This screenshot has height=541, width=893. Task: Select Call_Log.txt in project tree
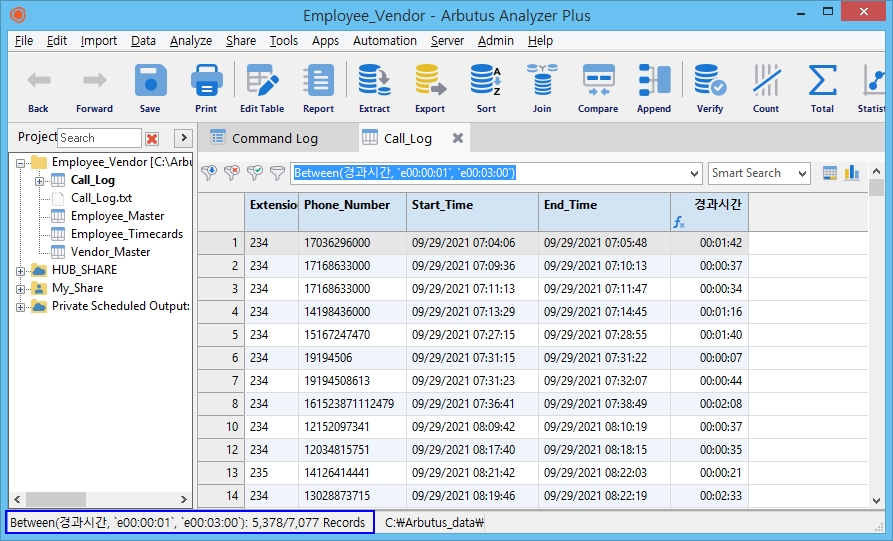pyautogui.click(x=101, y=198)
